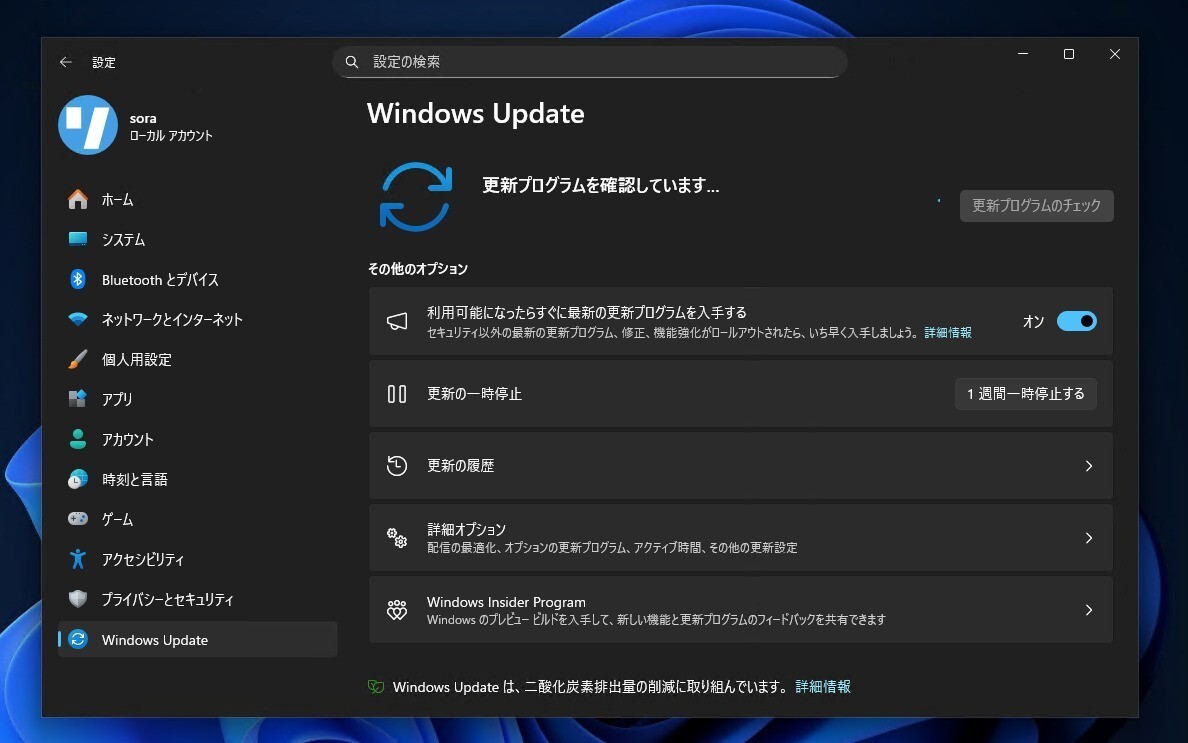Click the Windows Update page heading

[476, 114]
